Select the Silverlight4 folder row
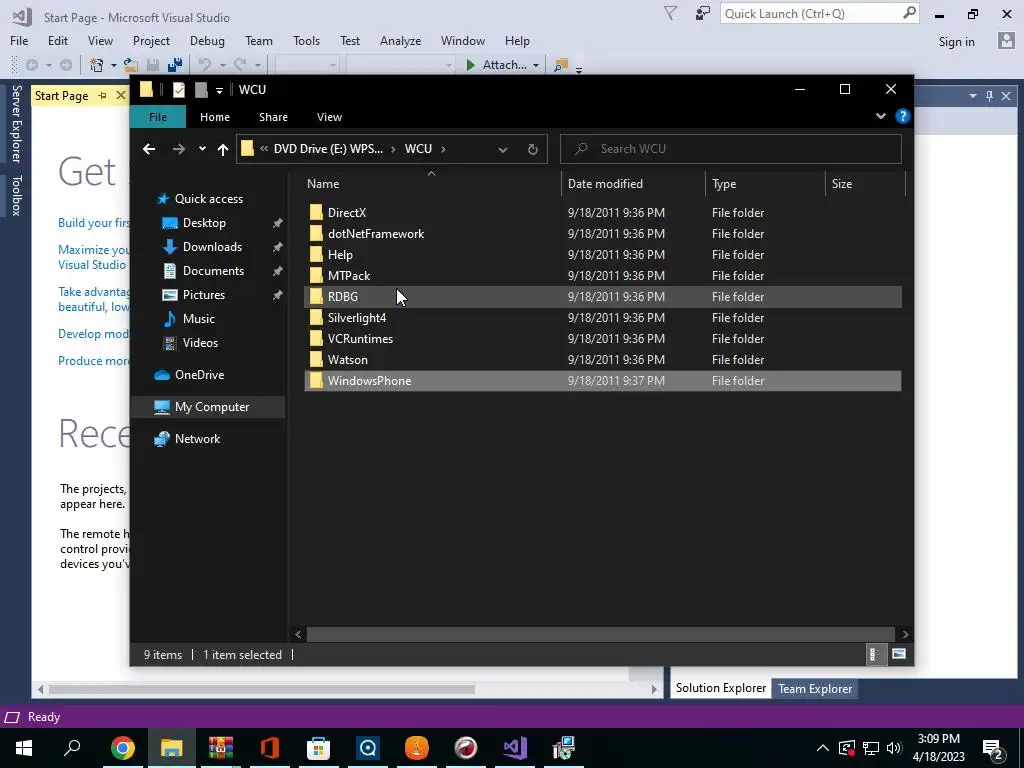Screen dimensions: 1024x768 click(603, 317)
